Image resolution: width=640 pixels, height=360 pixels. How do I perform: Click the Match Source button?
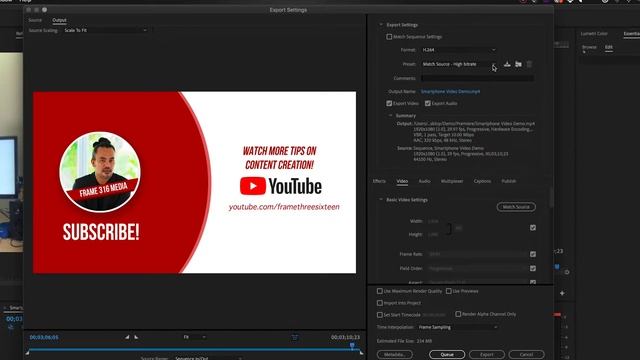[516, 207]
